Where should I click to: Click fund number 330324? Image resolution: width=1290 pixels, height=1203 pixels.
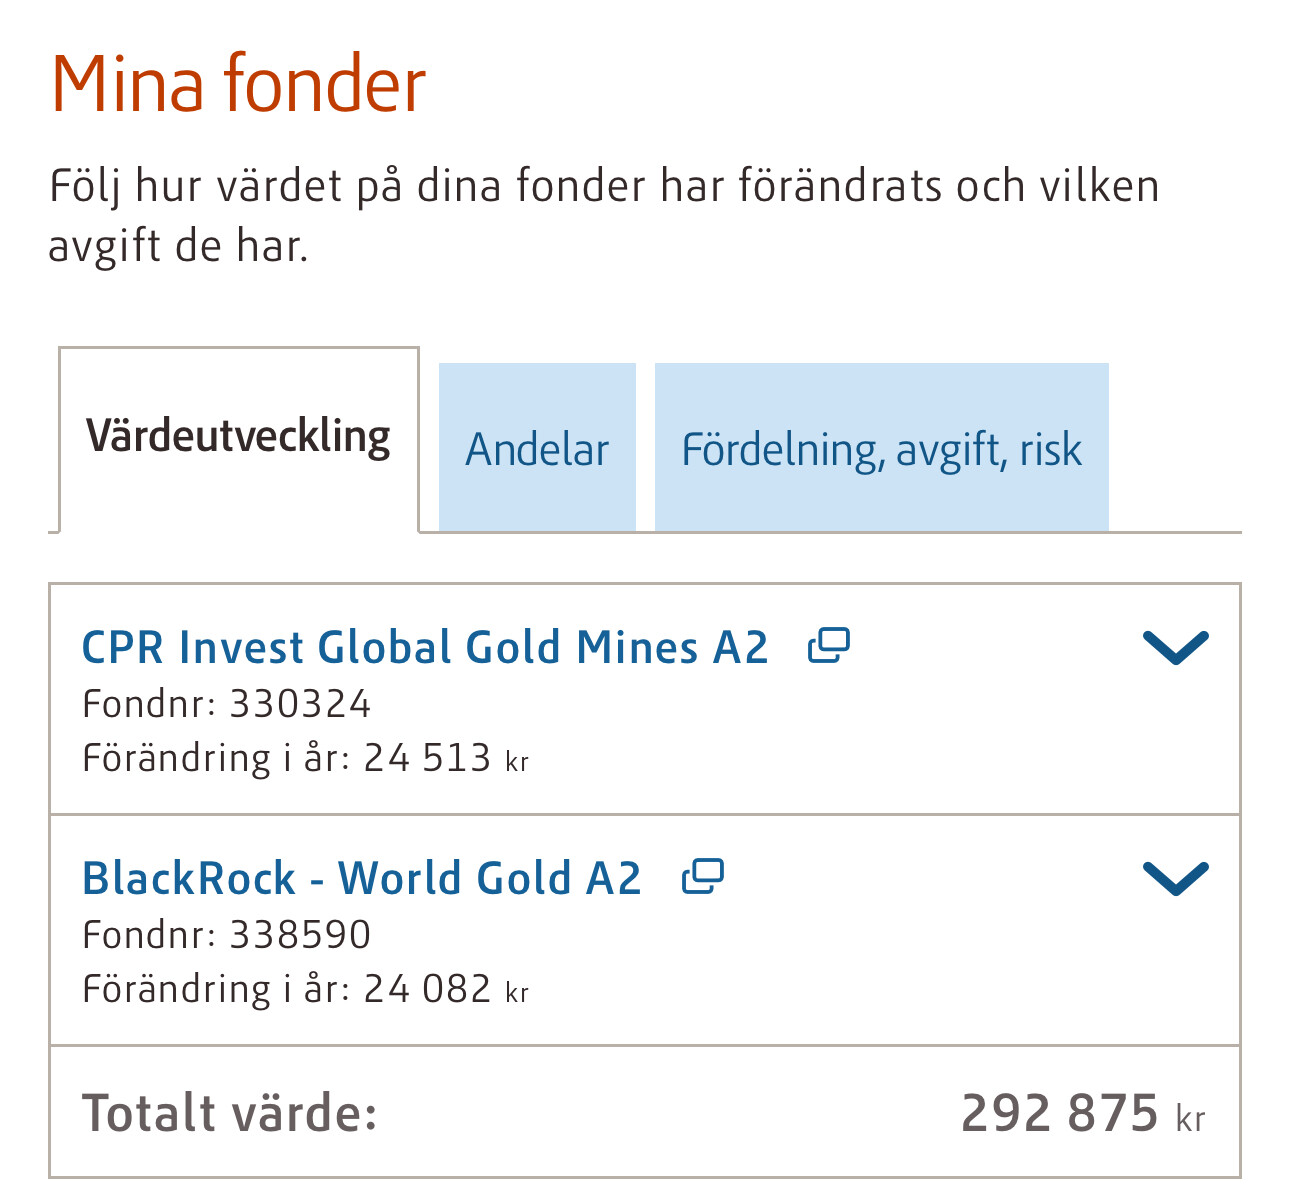tap(300, 704)
